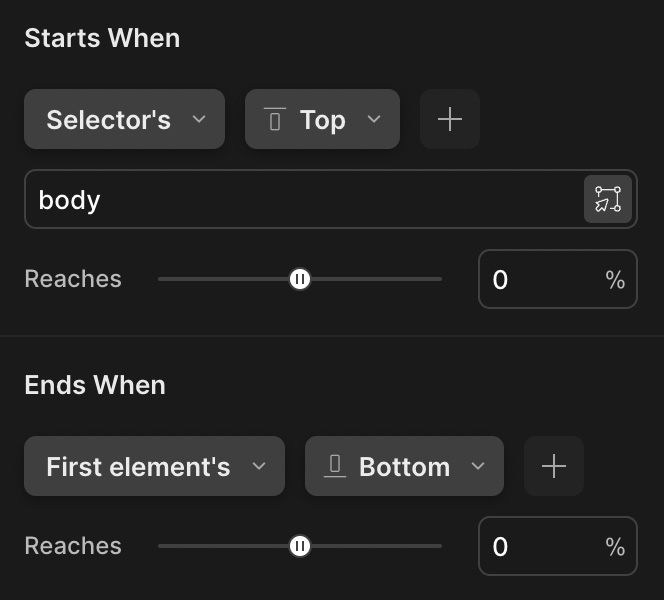This screenshot has width=664, height=600.
Task: Click the top-edge alignment icon
Action: point(275,119)
